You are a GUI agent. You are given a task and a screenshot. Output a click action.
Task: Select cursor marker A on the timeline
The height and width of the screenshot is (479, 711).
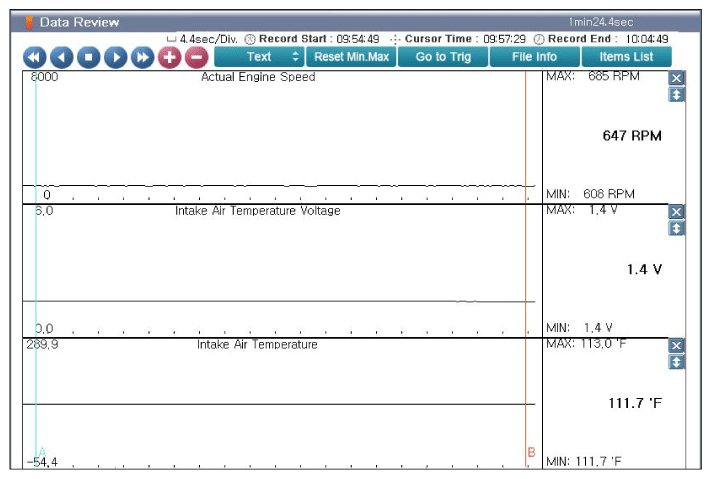[41, 452]
